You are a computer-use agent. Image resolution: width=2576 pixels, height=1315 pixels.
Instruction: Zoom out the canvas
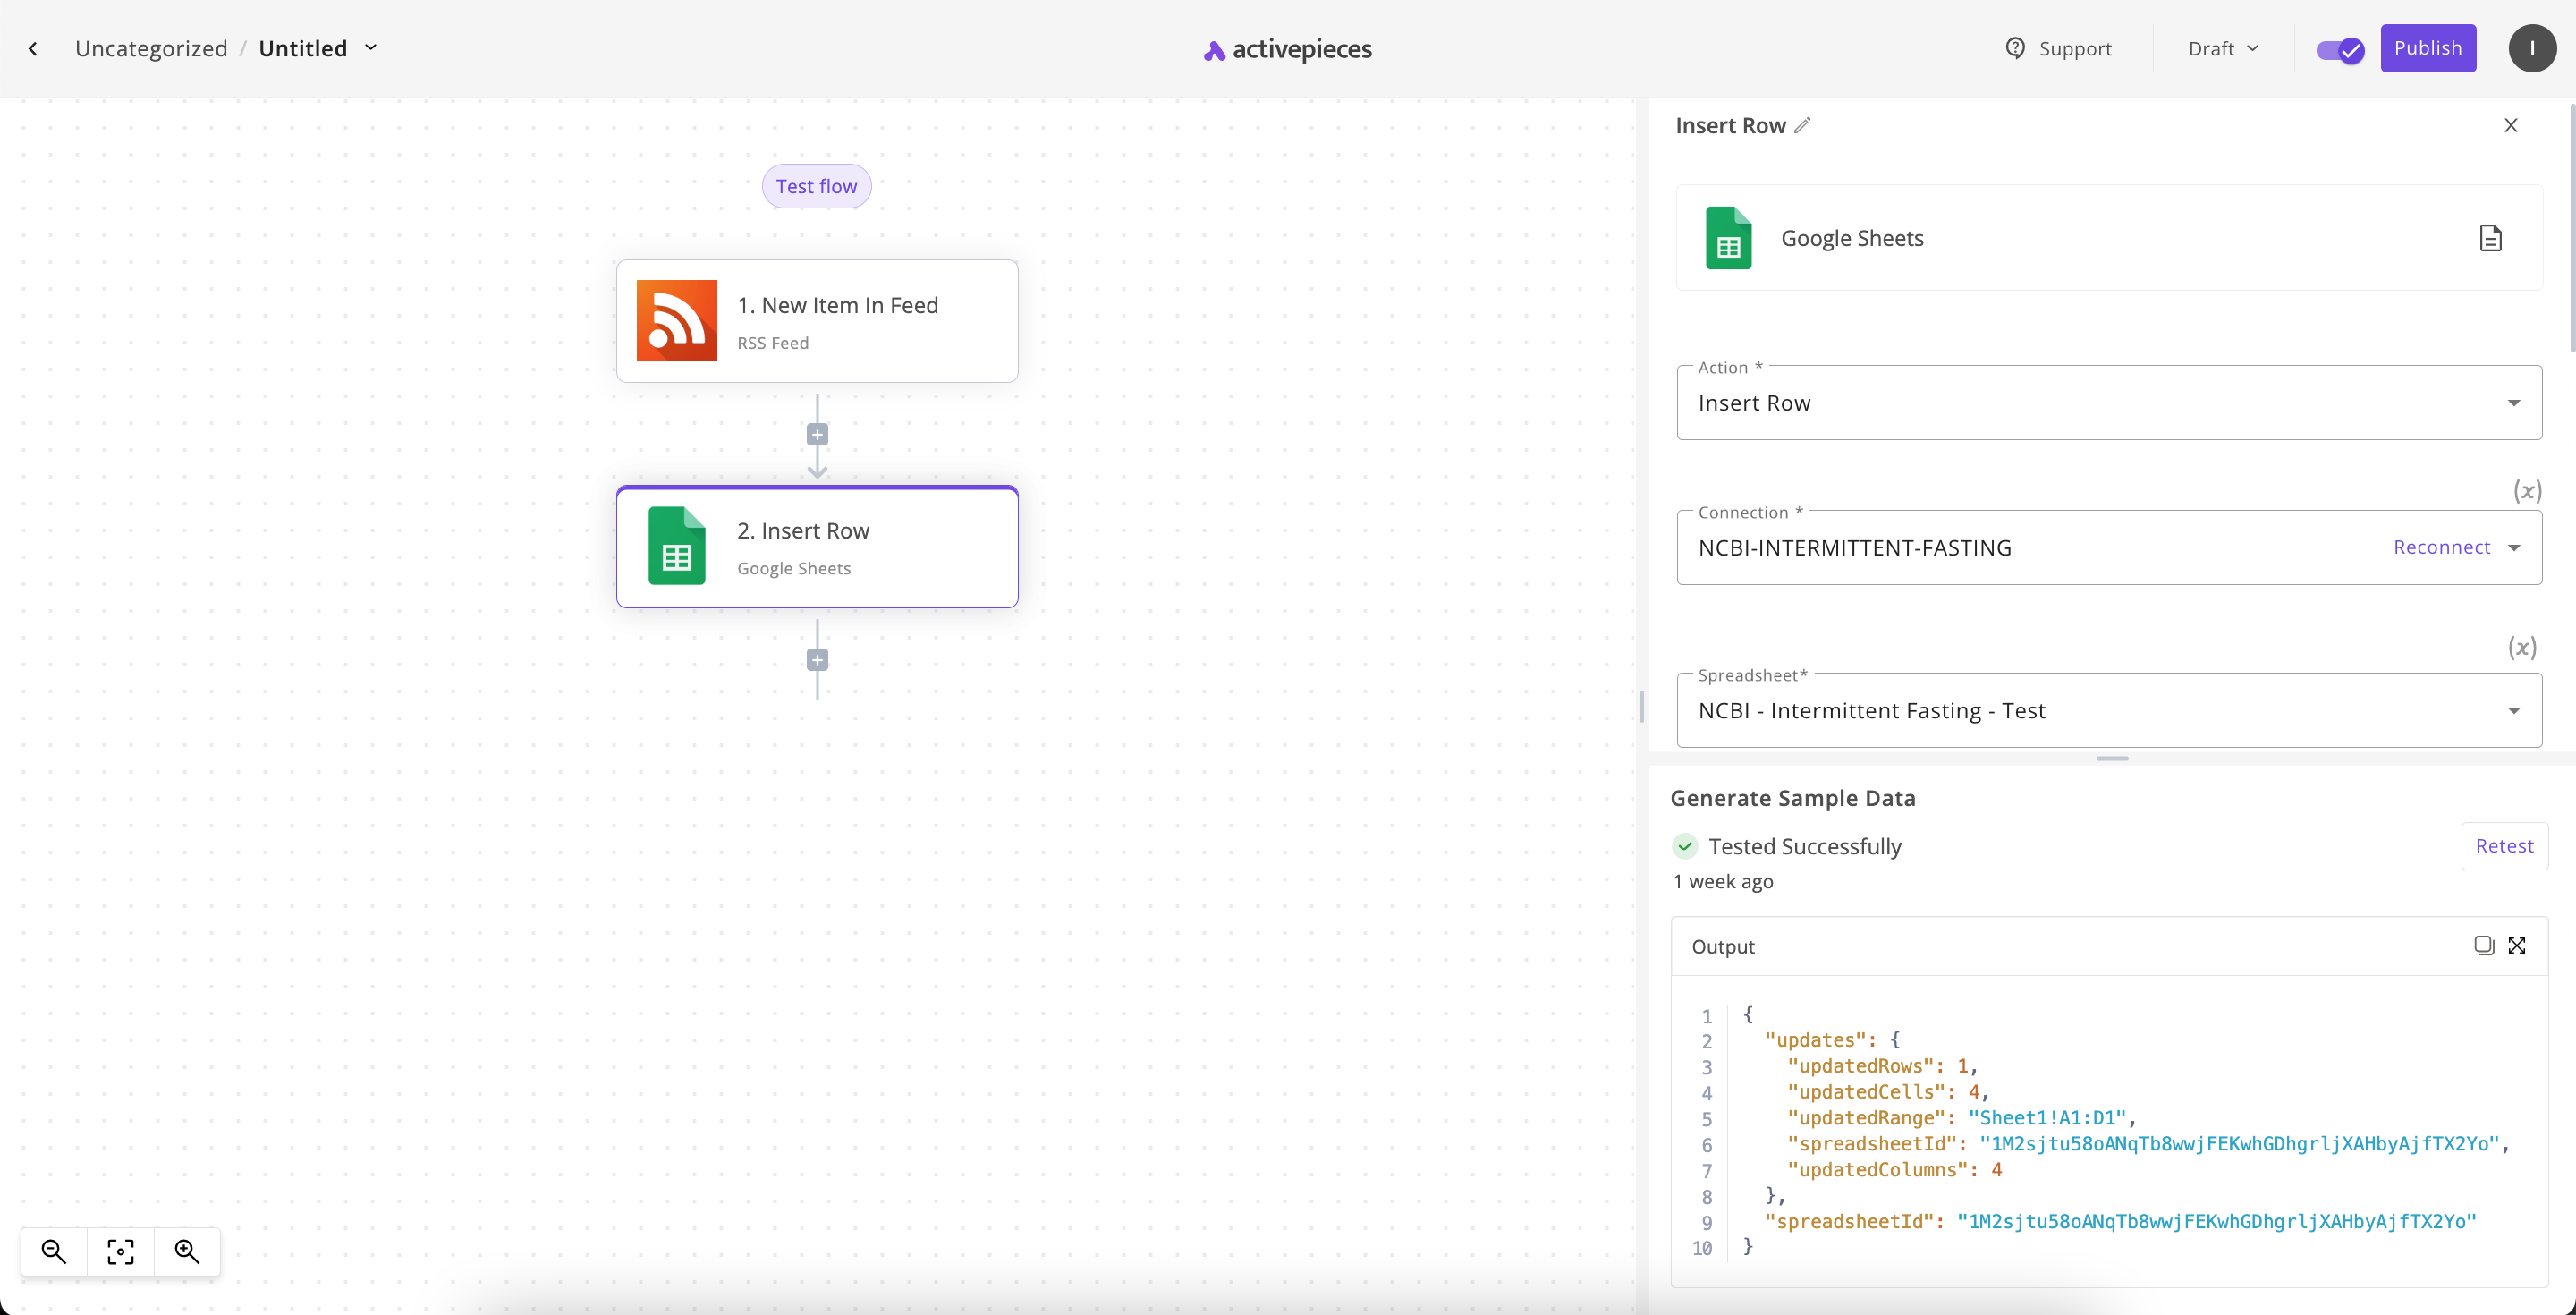click(54, 1251)
